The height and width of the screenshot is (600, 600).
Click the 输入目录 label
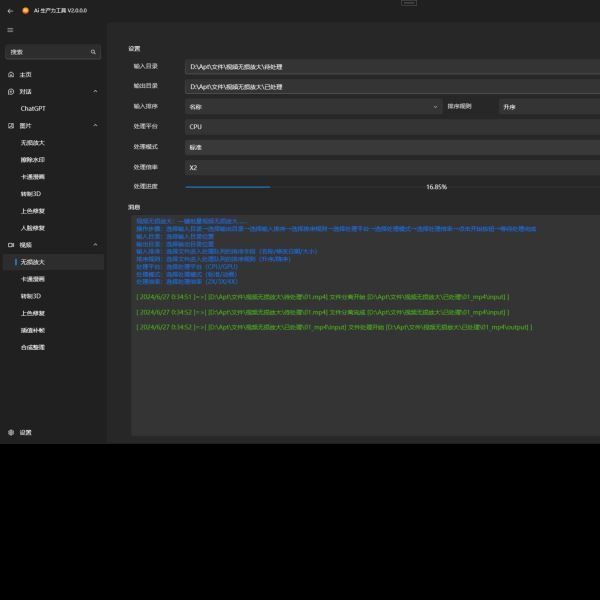tap(145, 66)
